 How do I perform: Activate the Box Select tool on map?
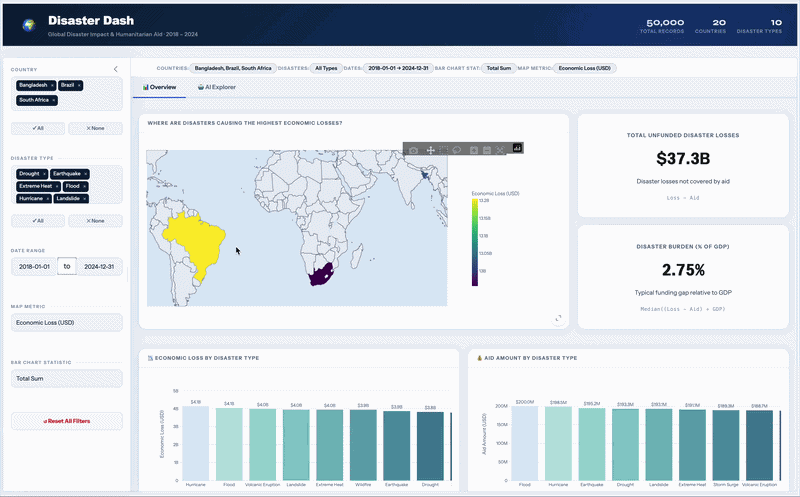coord(444,150)
